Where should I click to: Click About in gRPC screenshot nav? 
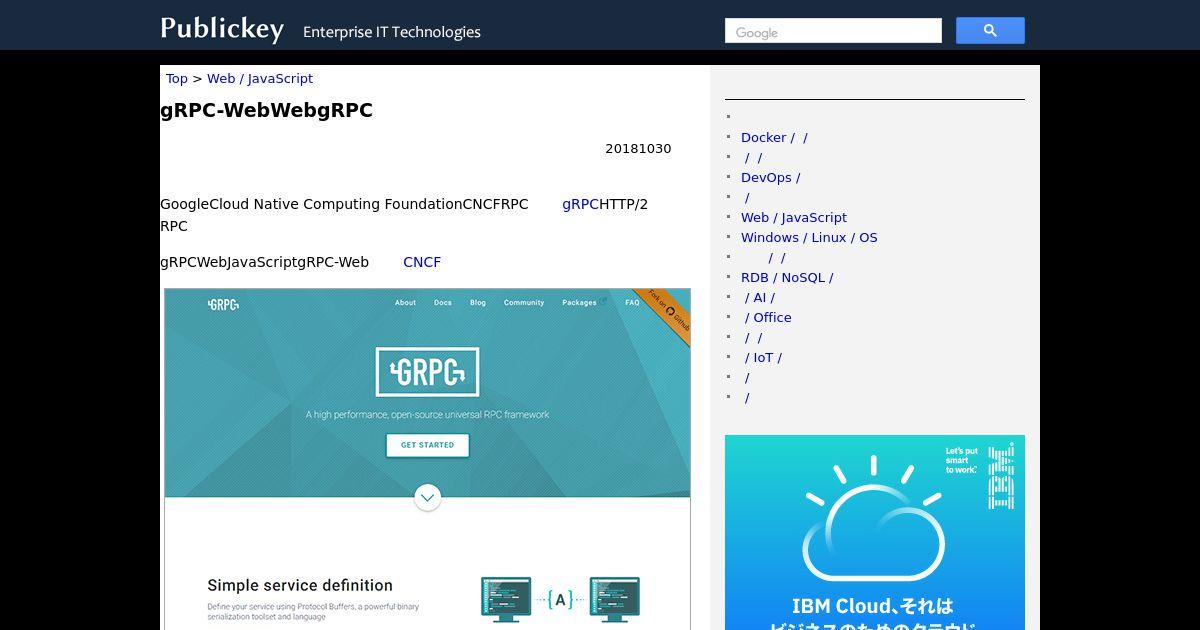tap(405, 303)
